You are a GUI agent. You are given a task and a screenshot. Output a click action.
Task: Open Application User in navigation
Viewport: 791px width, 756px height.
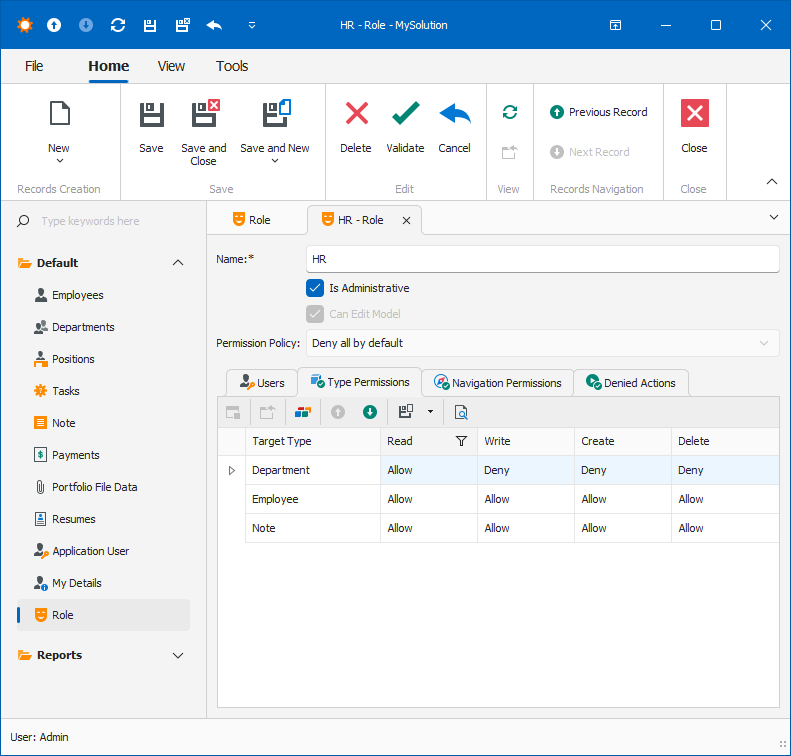(81, 551)
